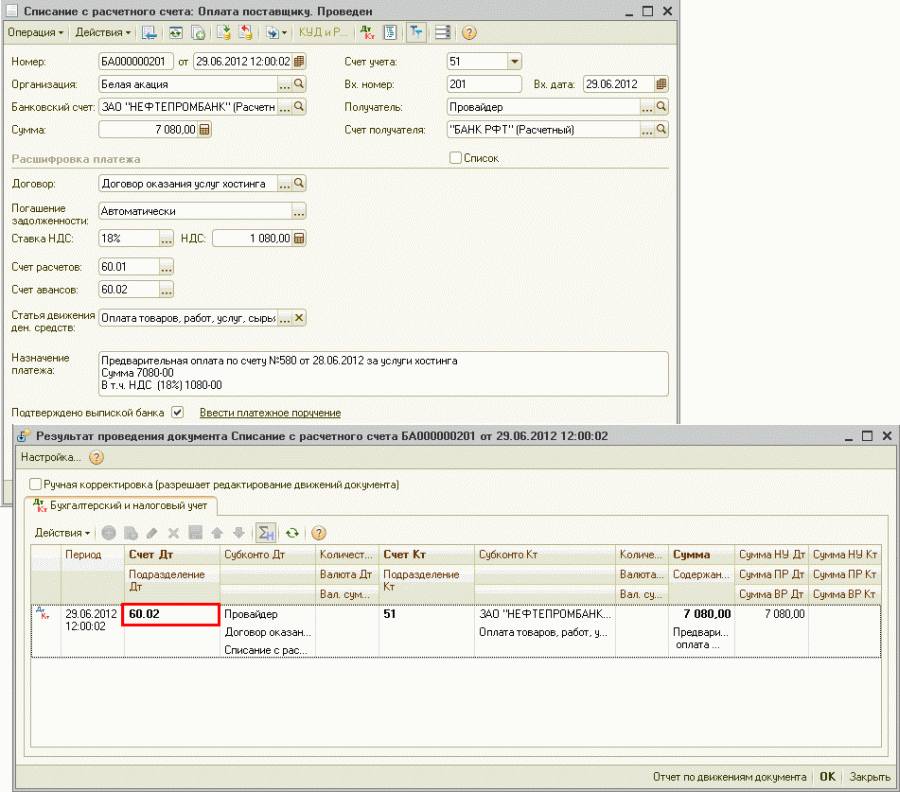The image size is (900, 792).
Task: Open the Операция dropdown menu
Action: [x=35, y=32]
